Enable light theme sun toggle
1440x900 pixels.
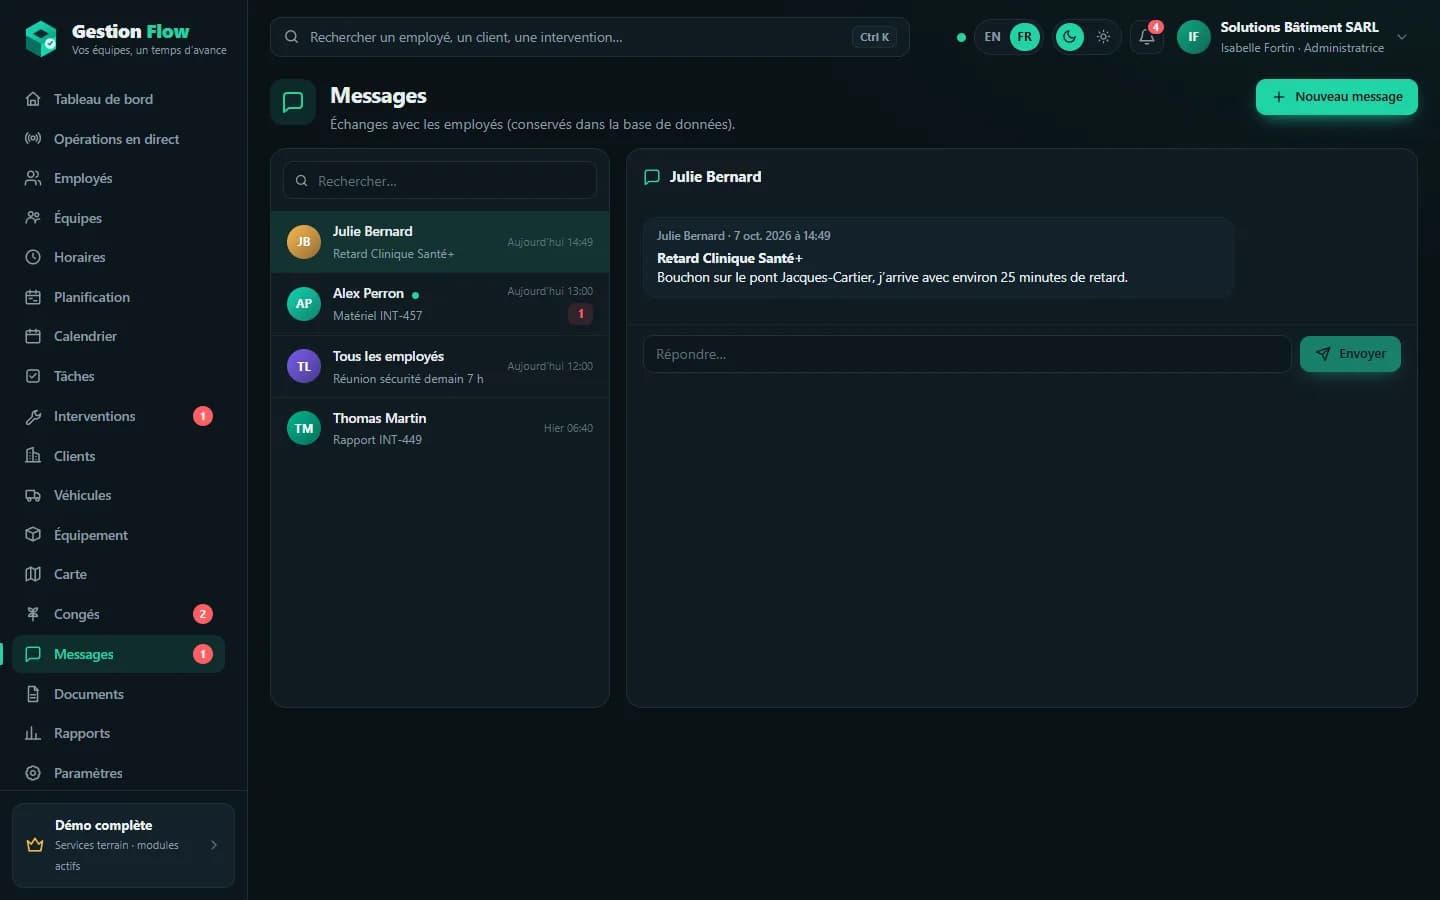(1103, 37)
